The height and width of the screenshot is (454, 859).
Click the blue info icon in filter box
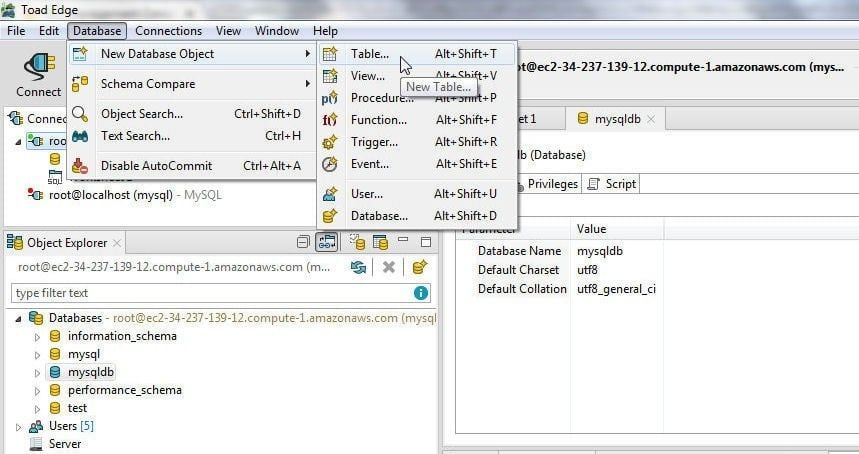[421, 293]
